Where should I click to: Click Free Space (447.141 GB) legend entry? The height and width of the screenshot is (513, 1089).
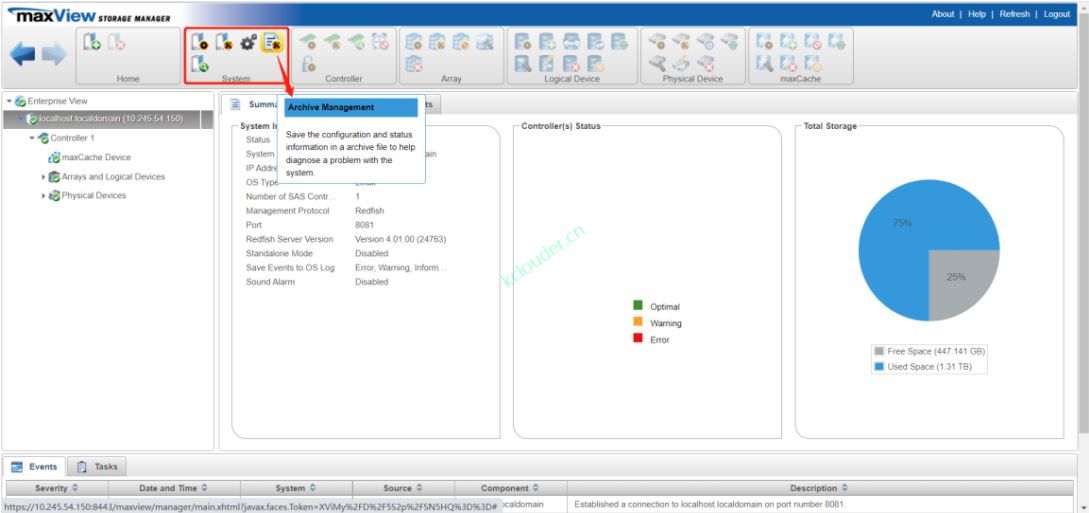930,351
